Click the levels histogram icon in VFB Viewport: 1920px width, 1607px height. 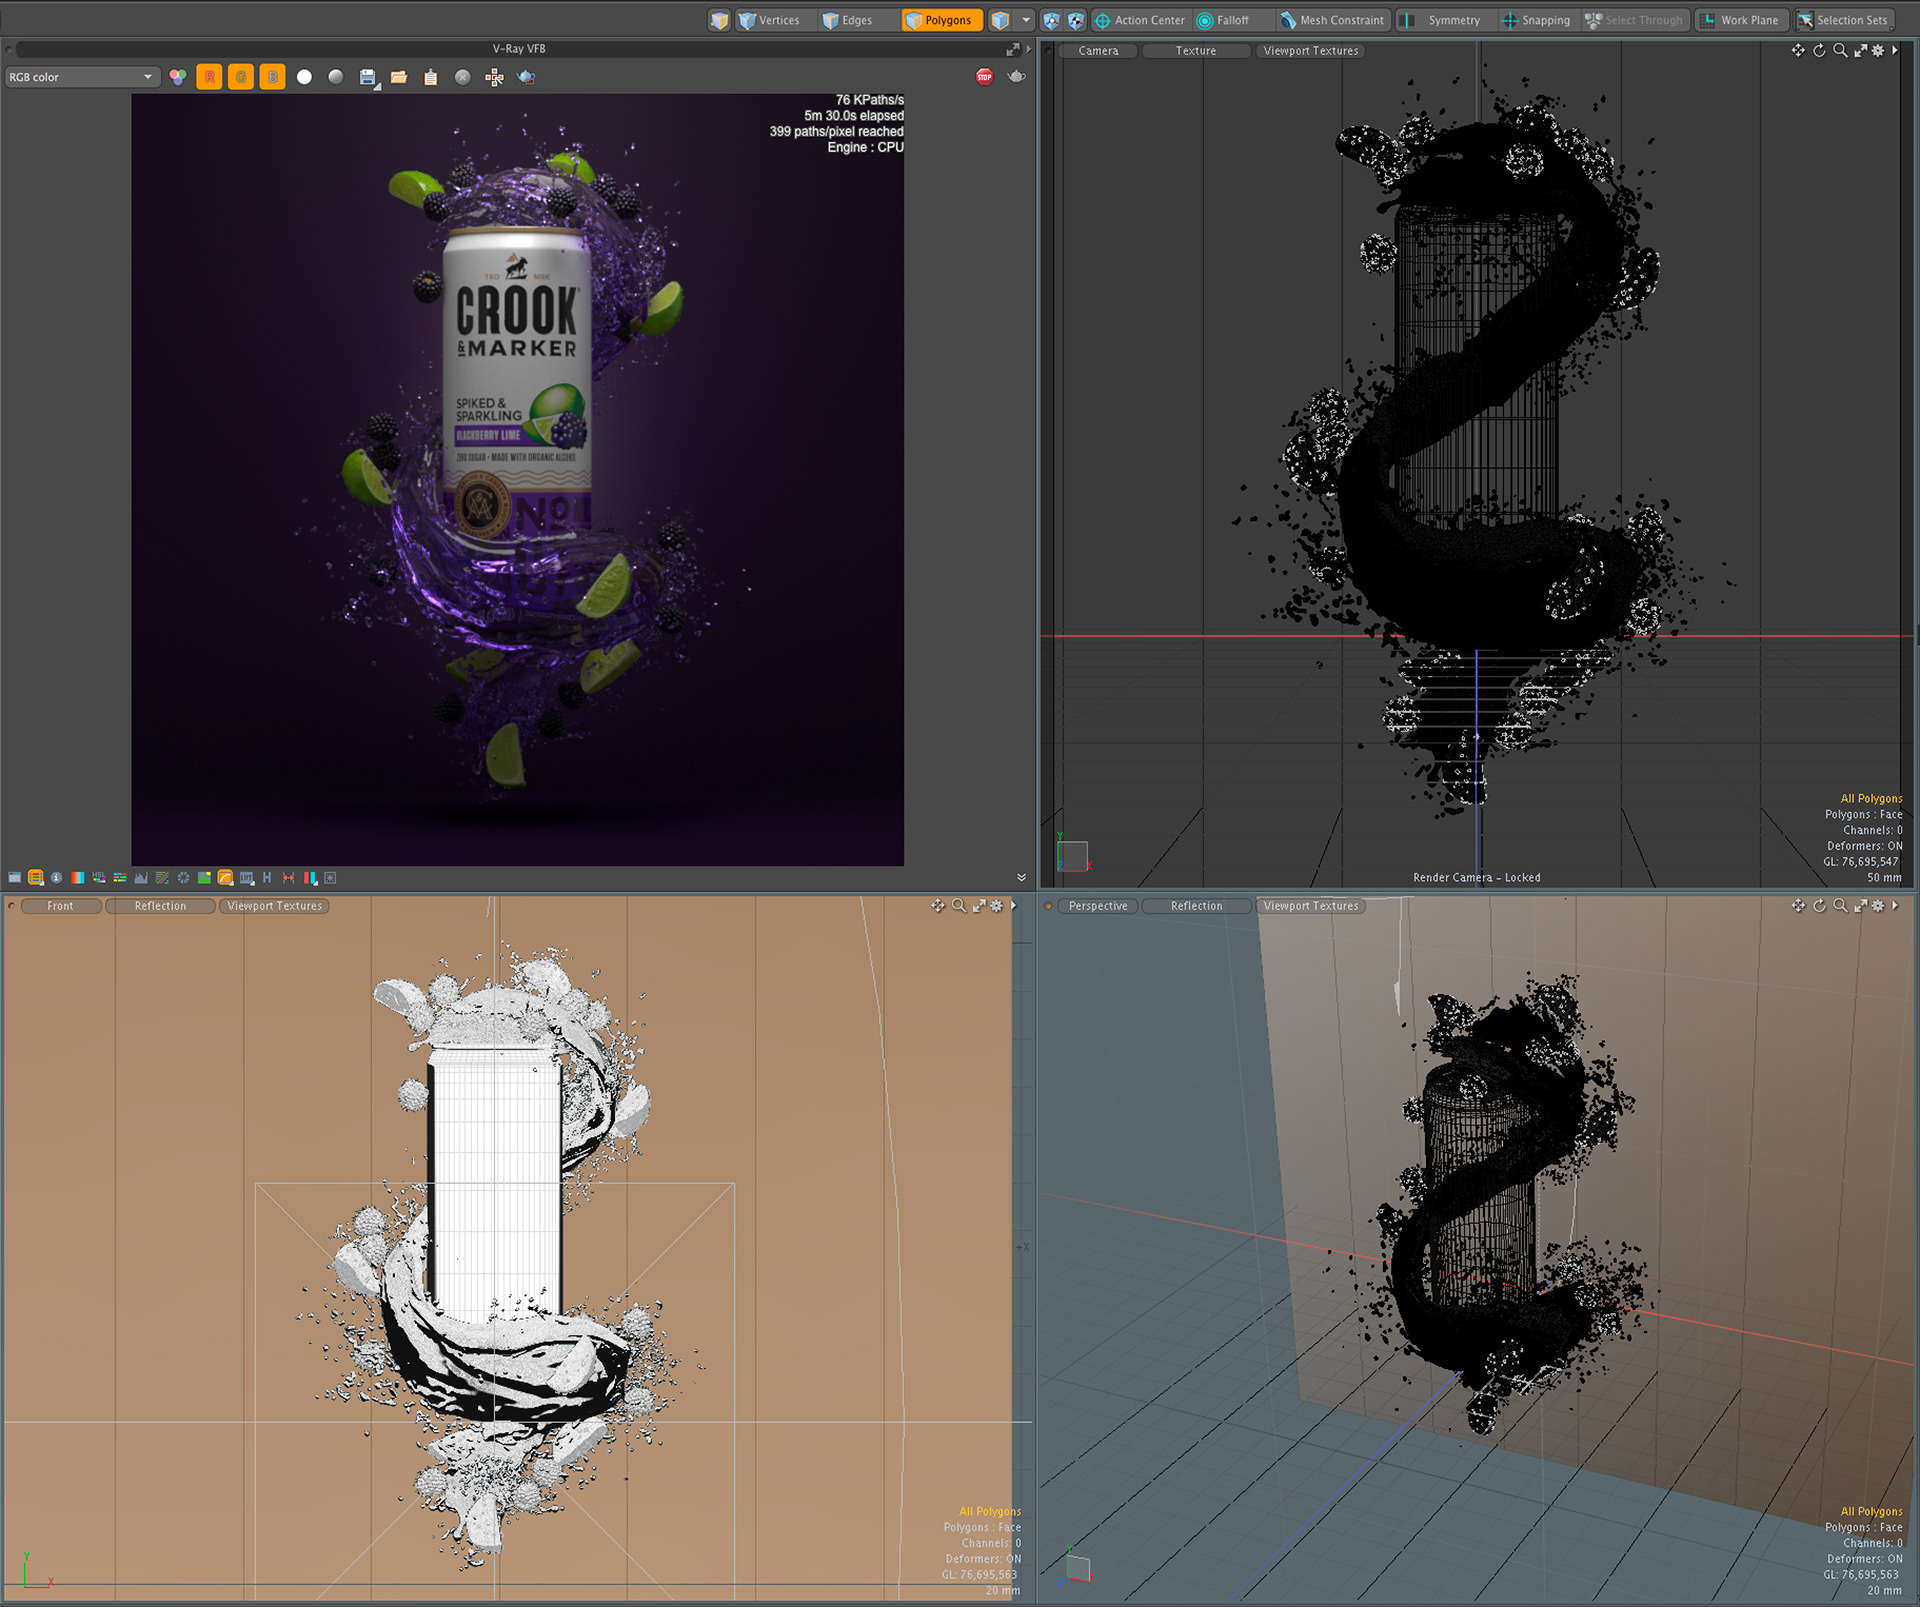(x=141, y=878)
